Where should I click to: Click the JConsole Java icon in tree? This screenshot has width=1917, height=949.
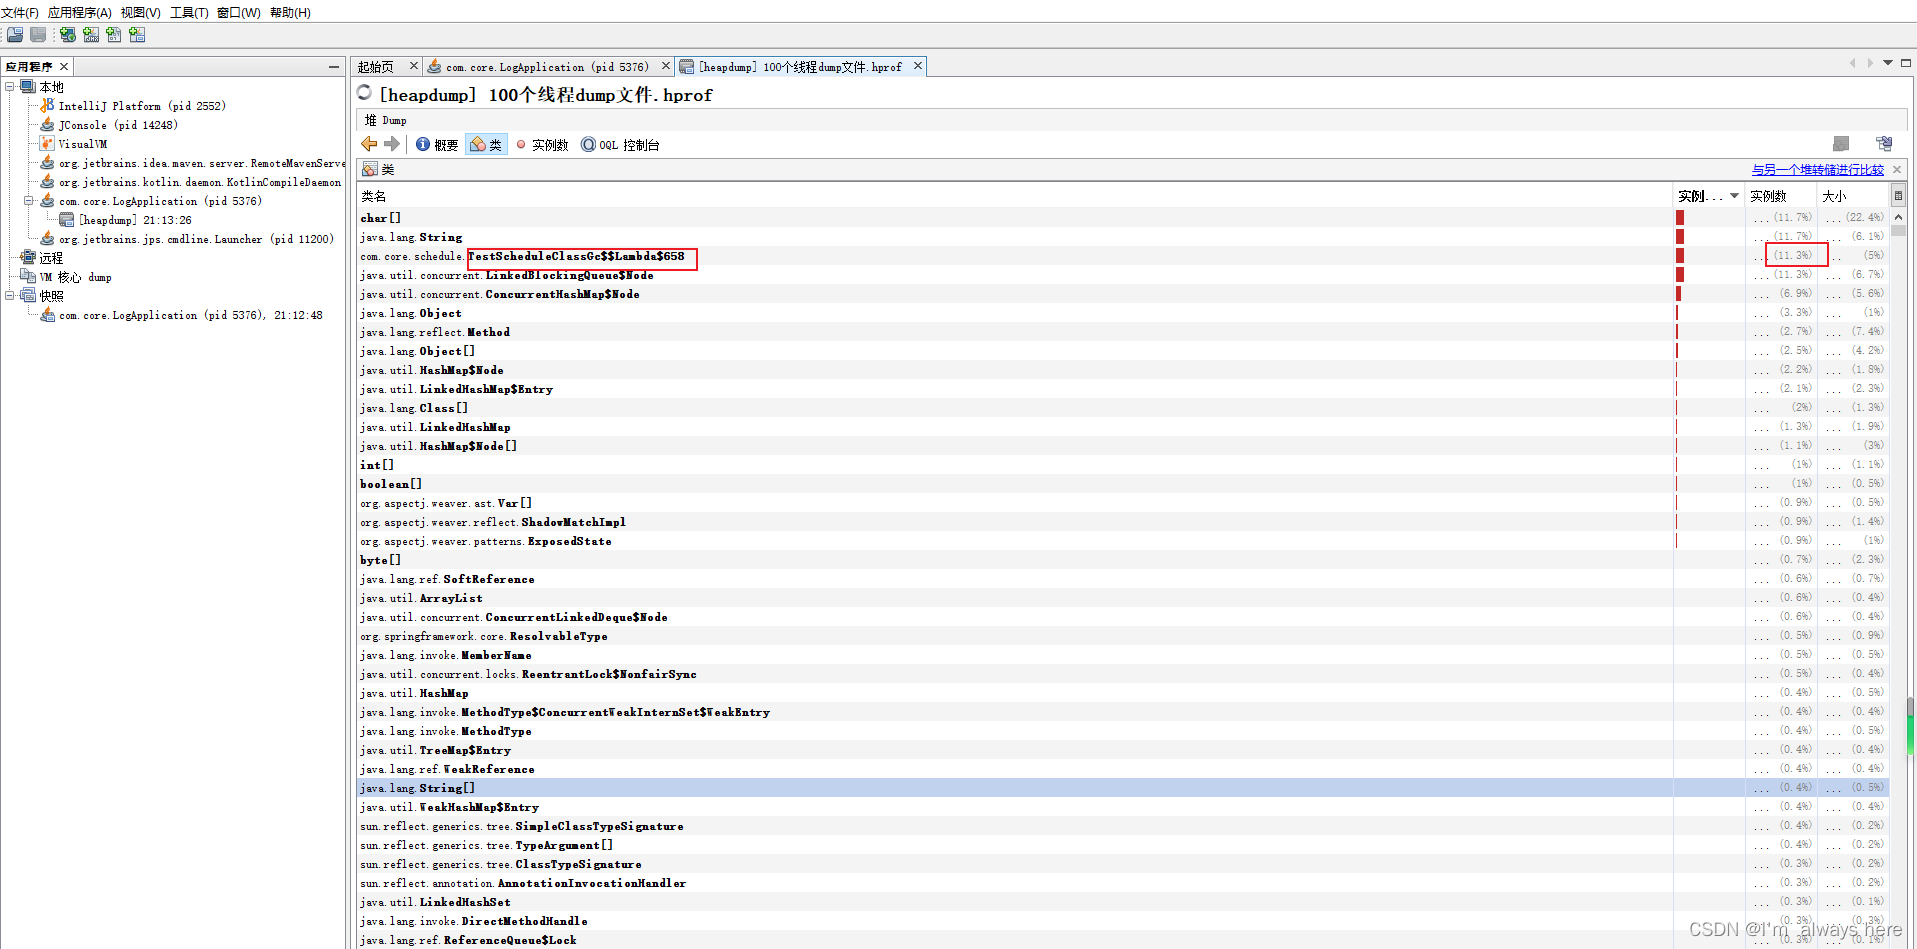(47, 124)
